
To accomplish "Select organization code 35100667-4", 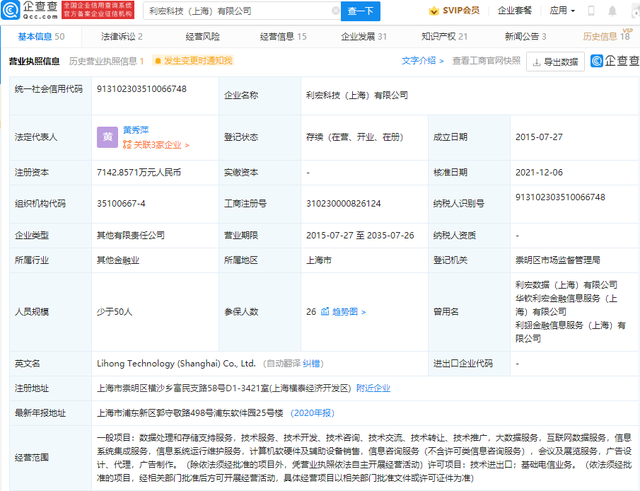I will (x=121, y=204).
